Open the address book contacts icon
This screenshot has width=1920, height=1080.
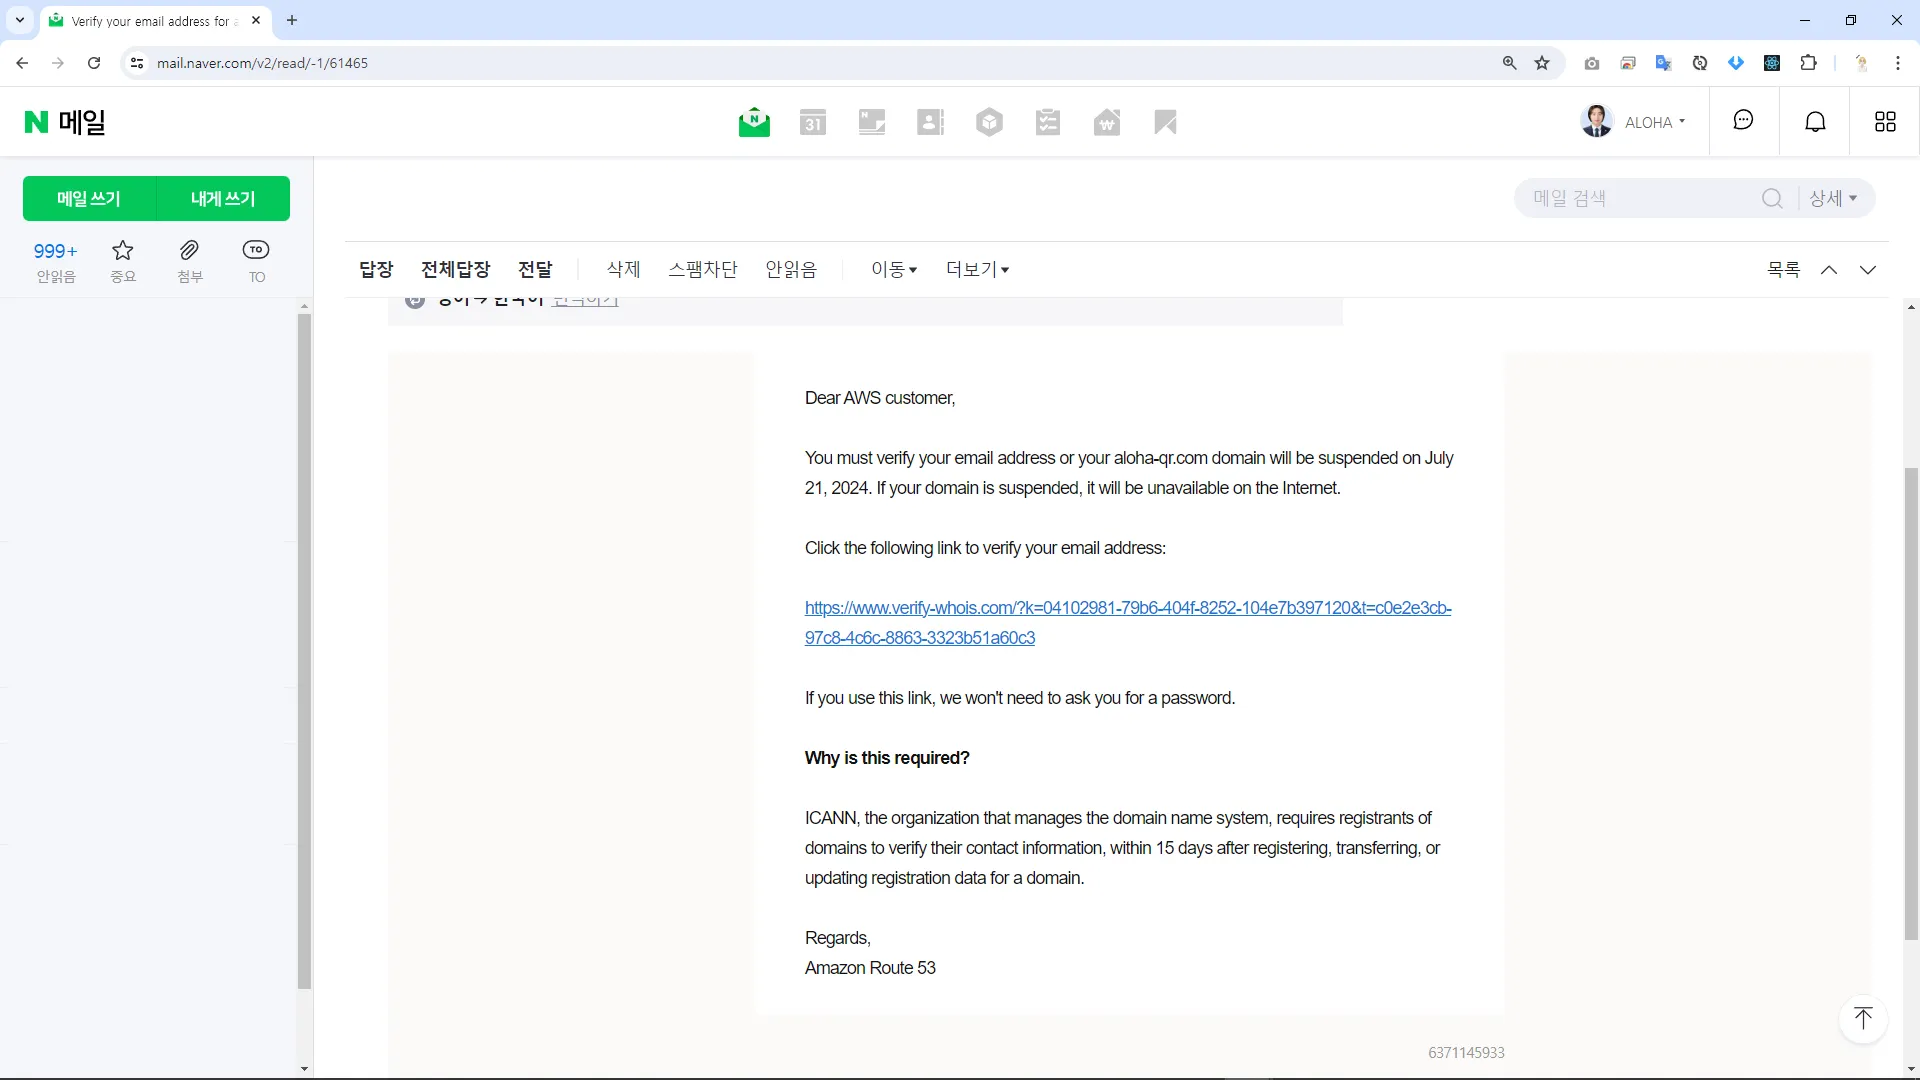click(x=930, y=122)
